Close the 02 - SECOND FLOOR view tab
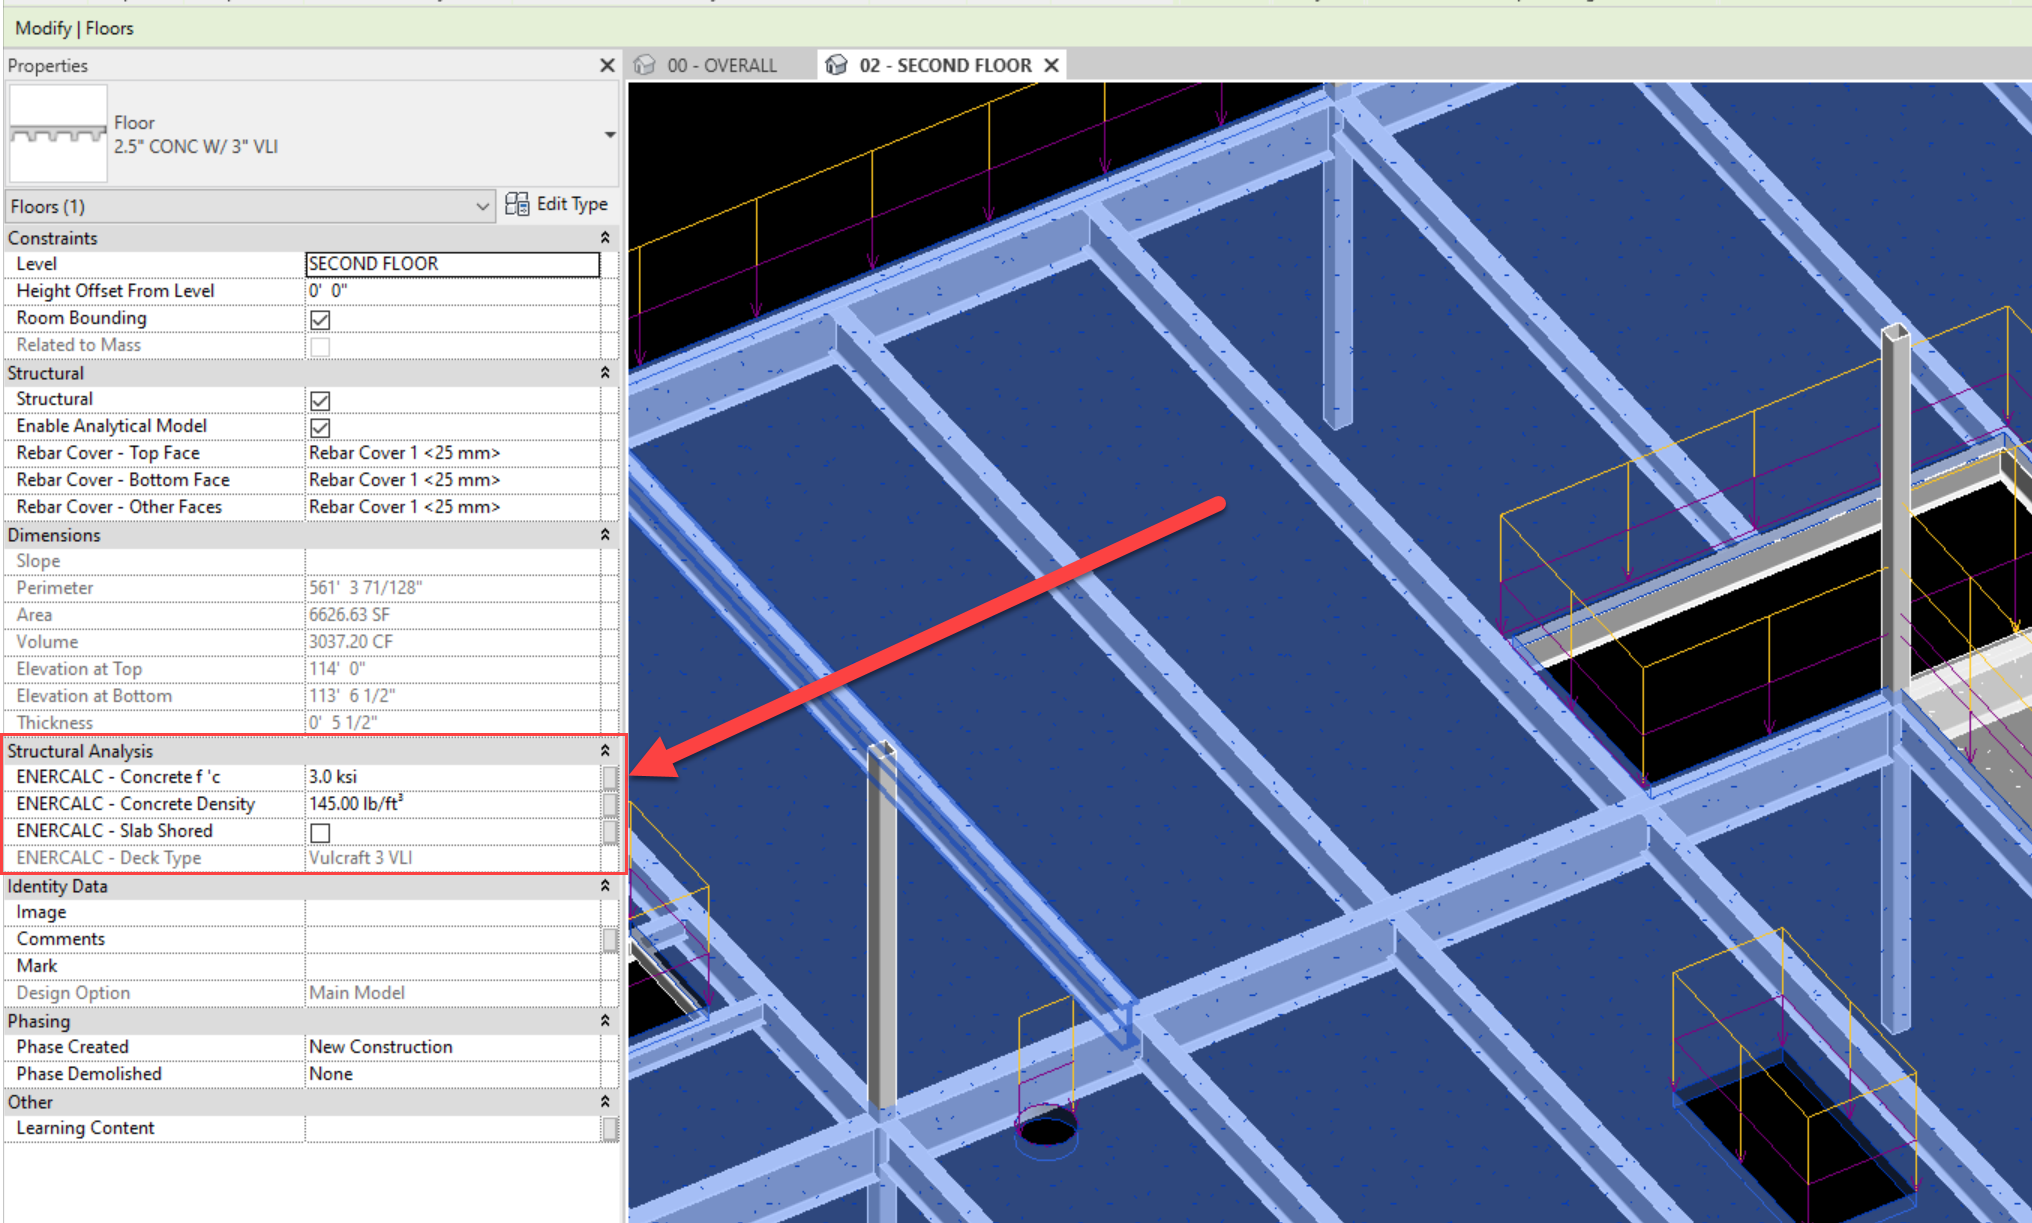 (x=1051, y=66)
